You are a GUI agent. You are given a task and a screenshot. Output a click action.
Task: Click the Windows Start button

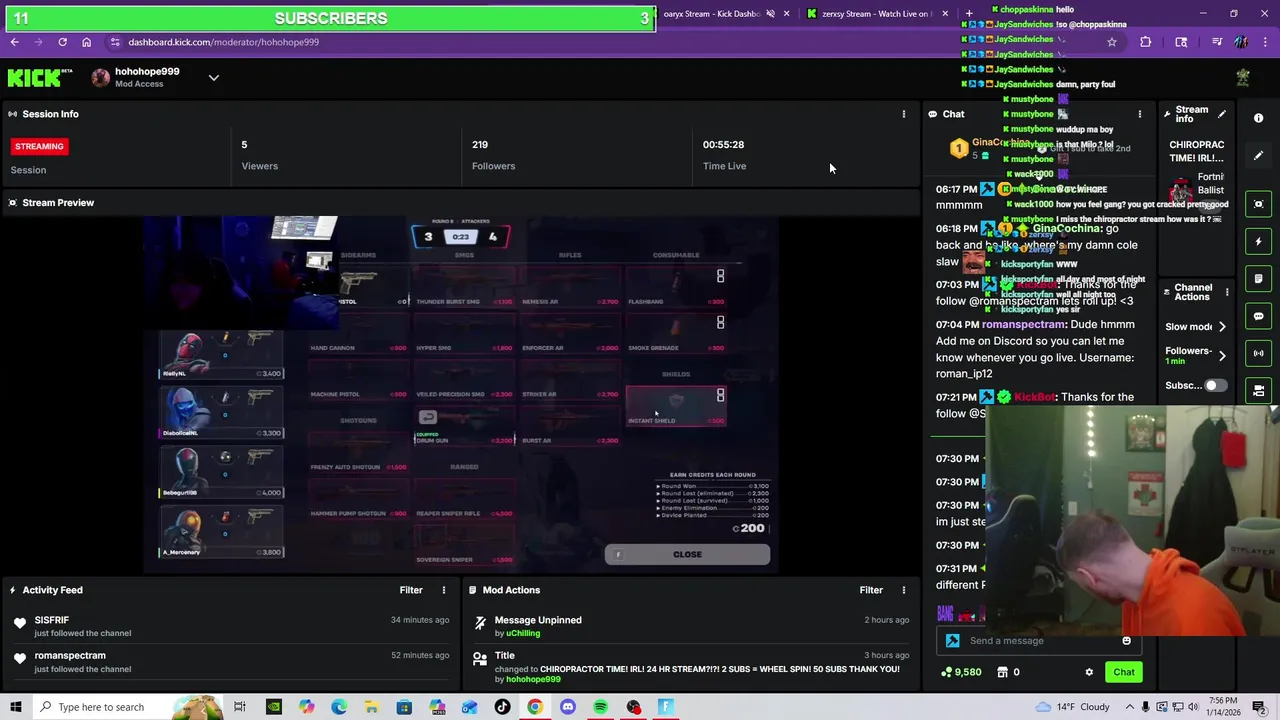pyautogui.click(x=16, y=707)
